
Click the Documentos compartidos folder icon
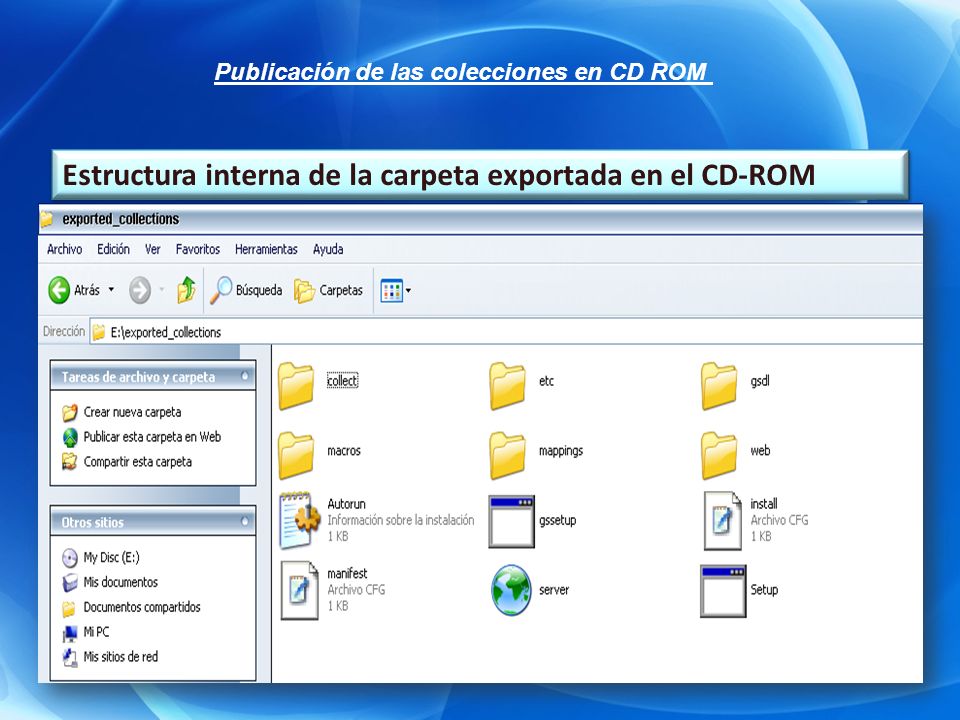(70, 608)
